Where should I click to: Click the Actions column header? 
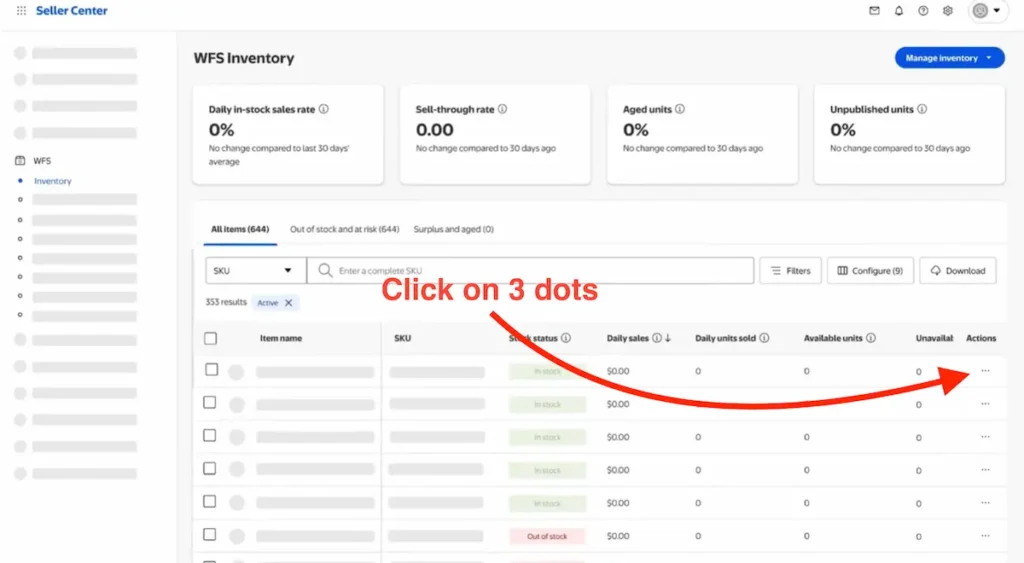click(981, 338)
